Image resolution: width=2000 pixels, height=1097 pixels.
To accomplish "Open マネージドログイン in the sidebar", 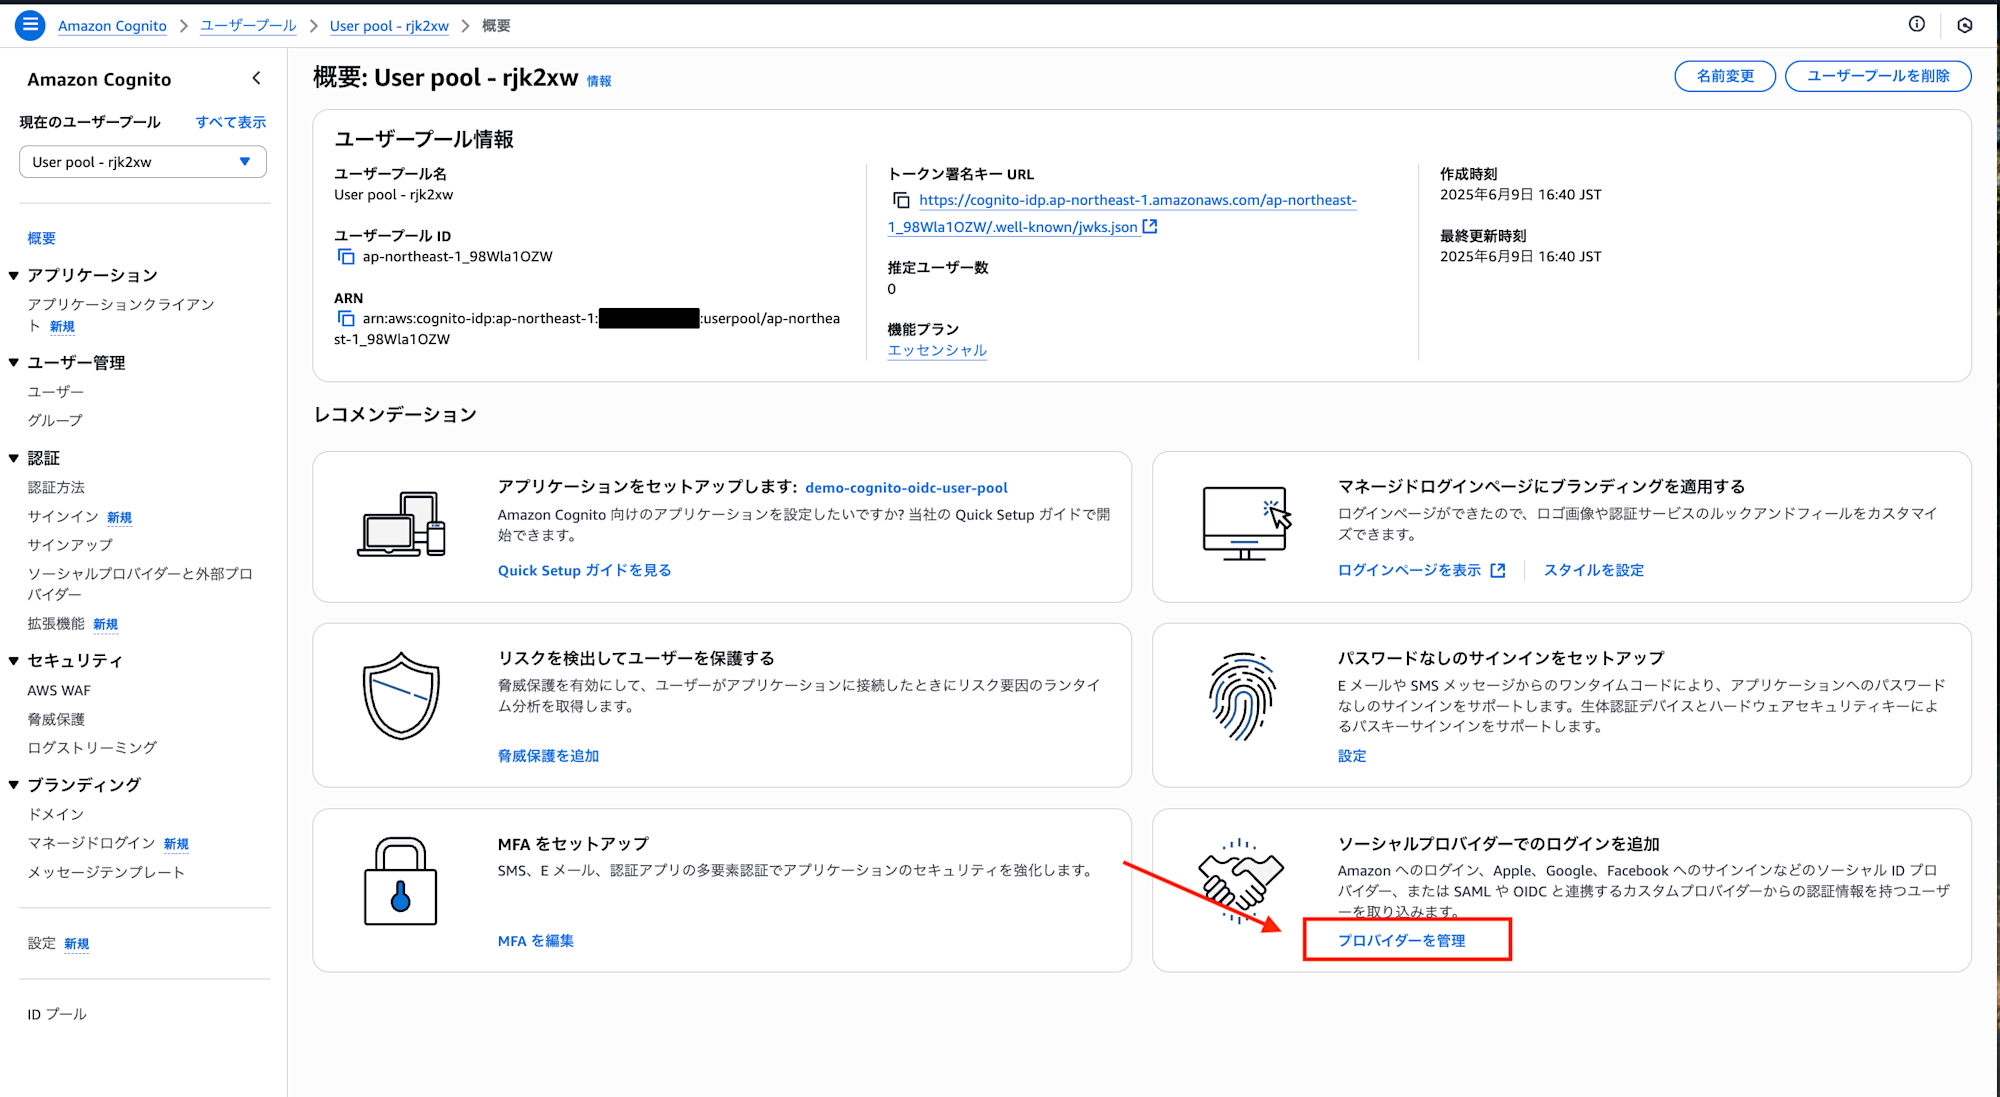I will 92,844.
